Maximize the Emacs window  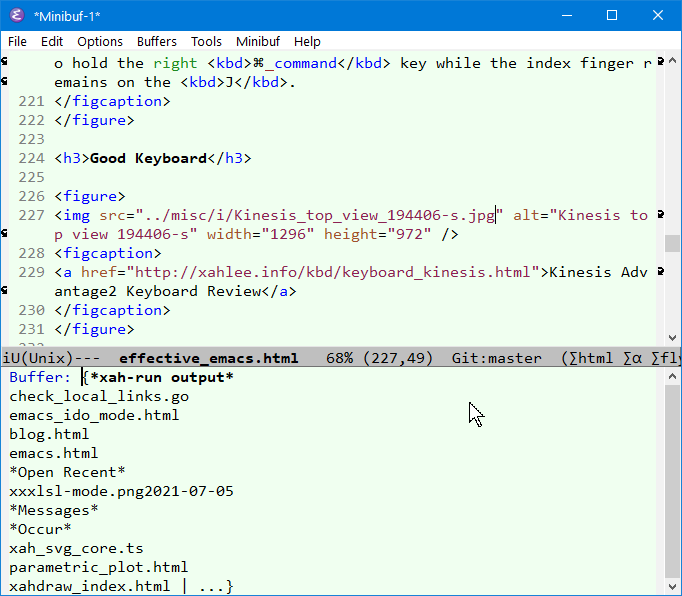coord(612,16)
